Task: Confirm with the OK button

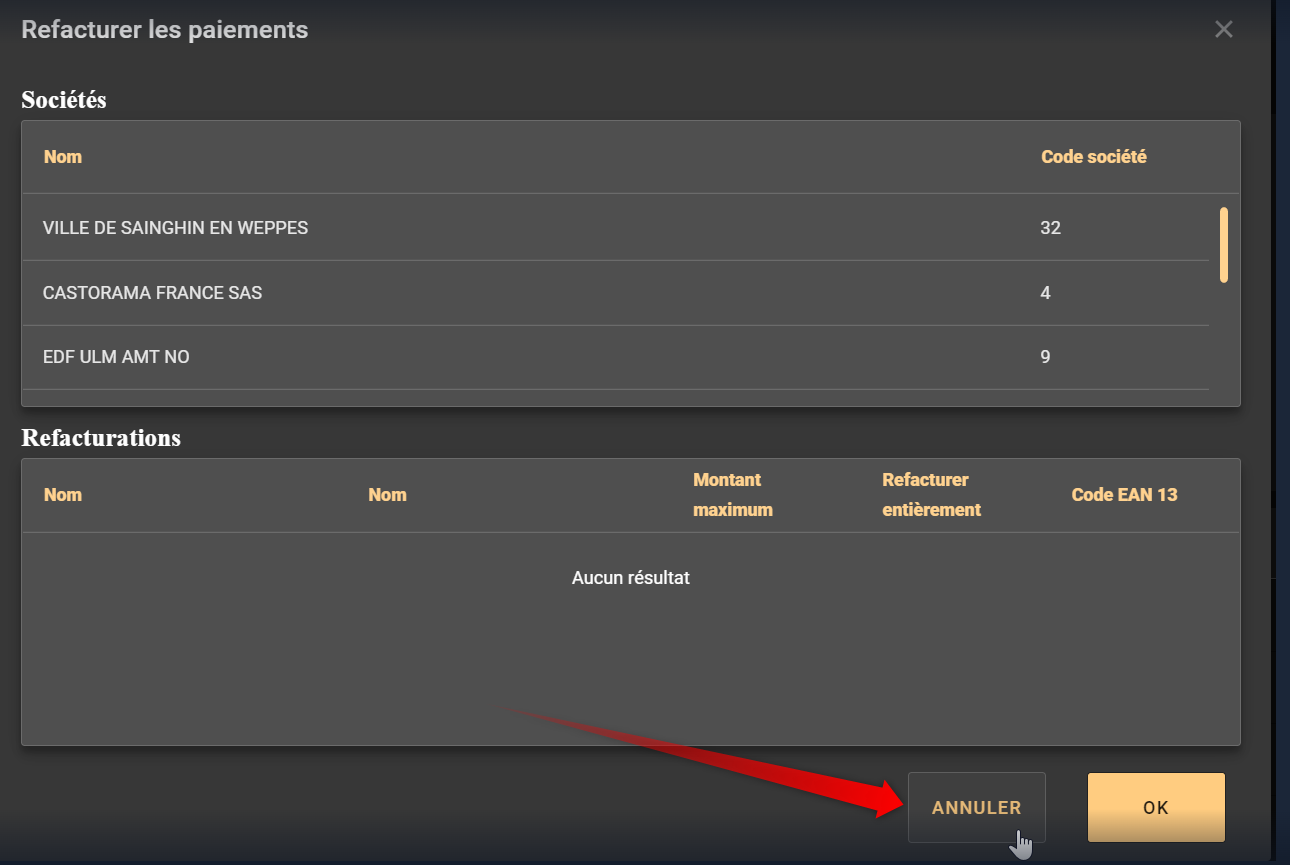Action: coord(1156,808)
